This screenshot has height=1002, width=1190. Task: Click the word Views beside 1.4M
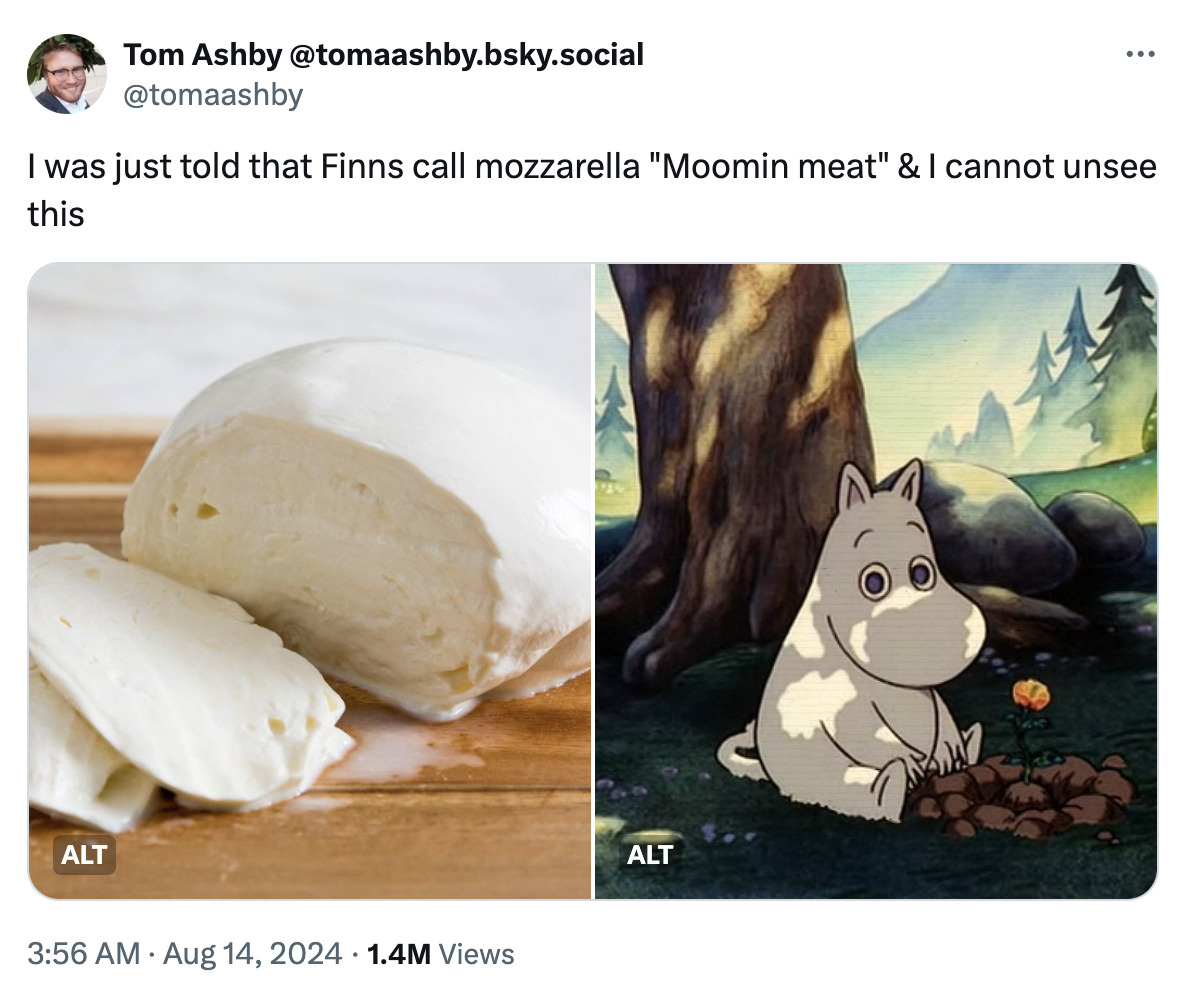[477, 953]
